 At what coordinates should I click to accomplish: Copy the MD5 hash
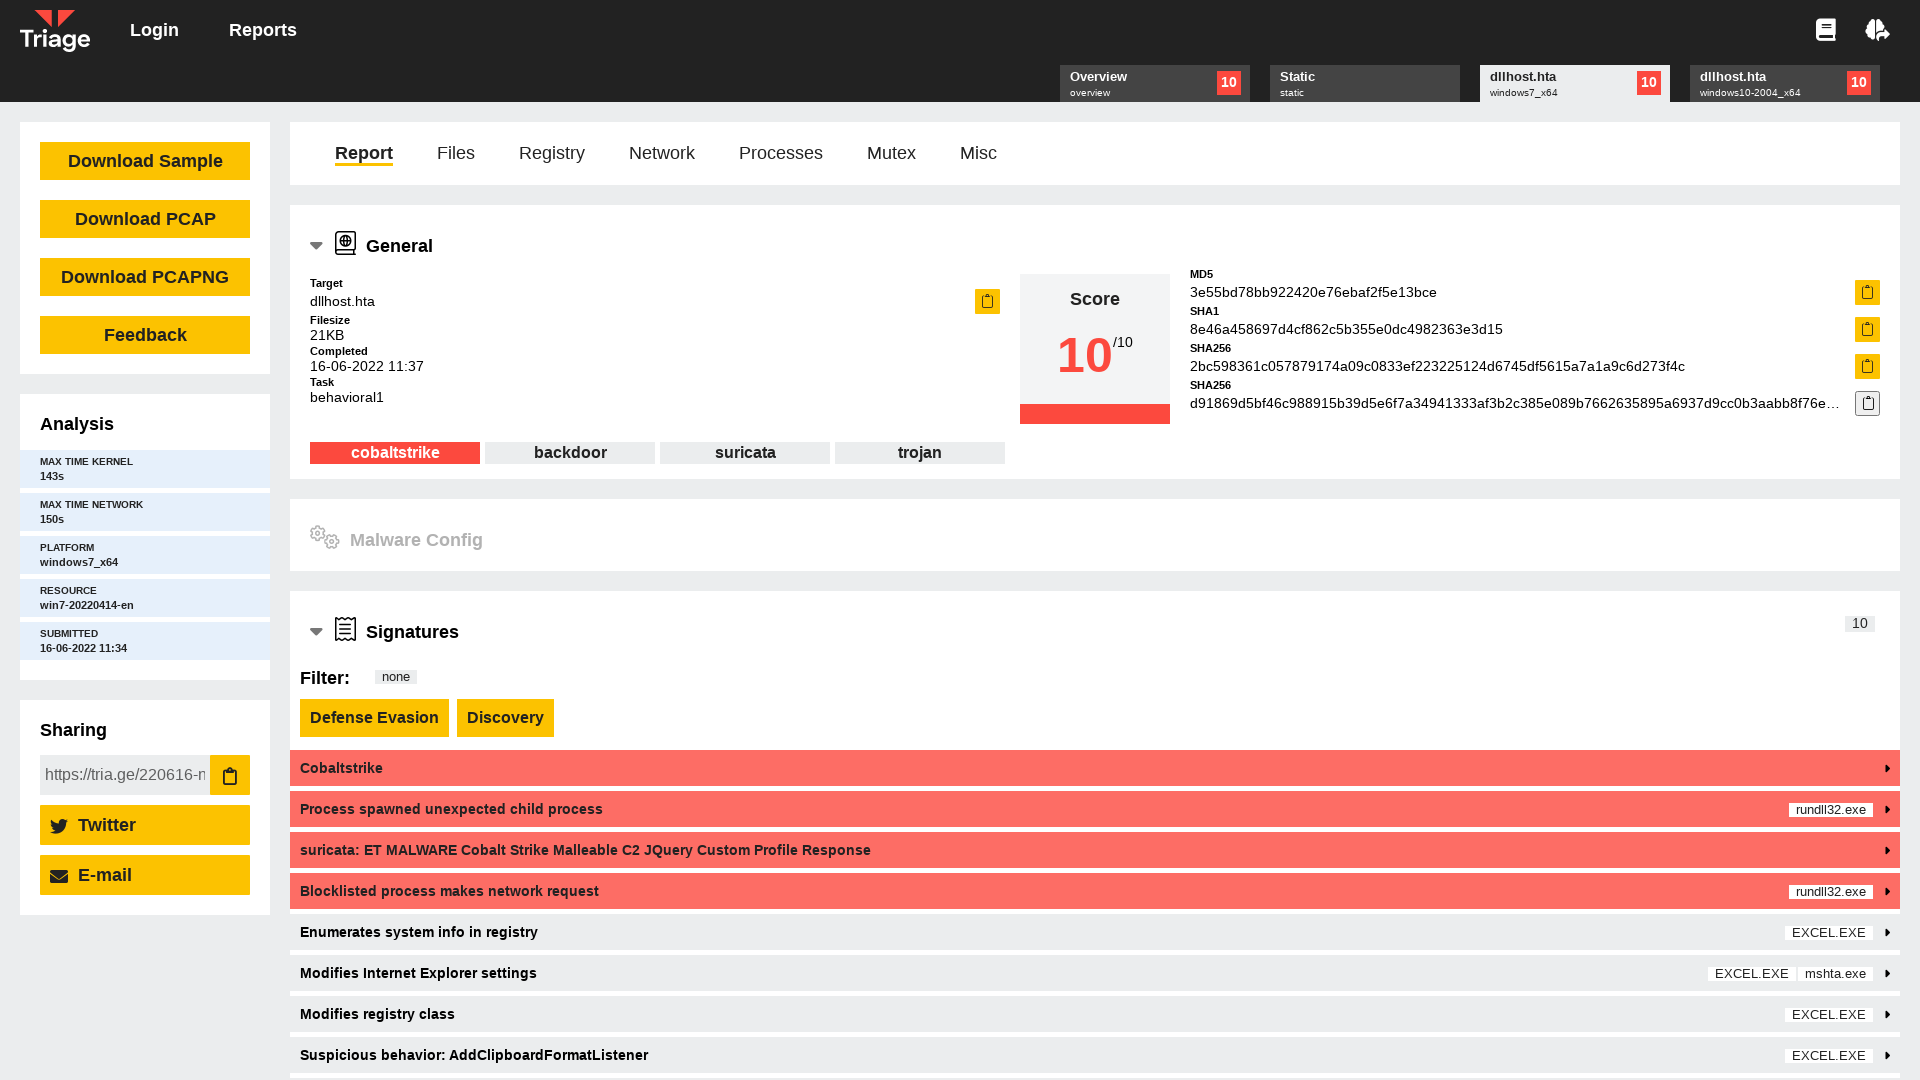coord(1867,292)
